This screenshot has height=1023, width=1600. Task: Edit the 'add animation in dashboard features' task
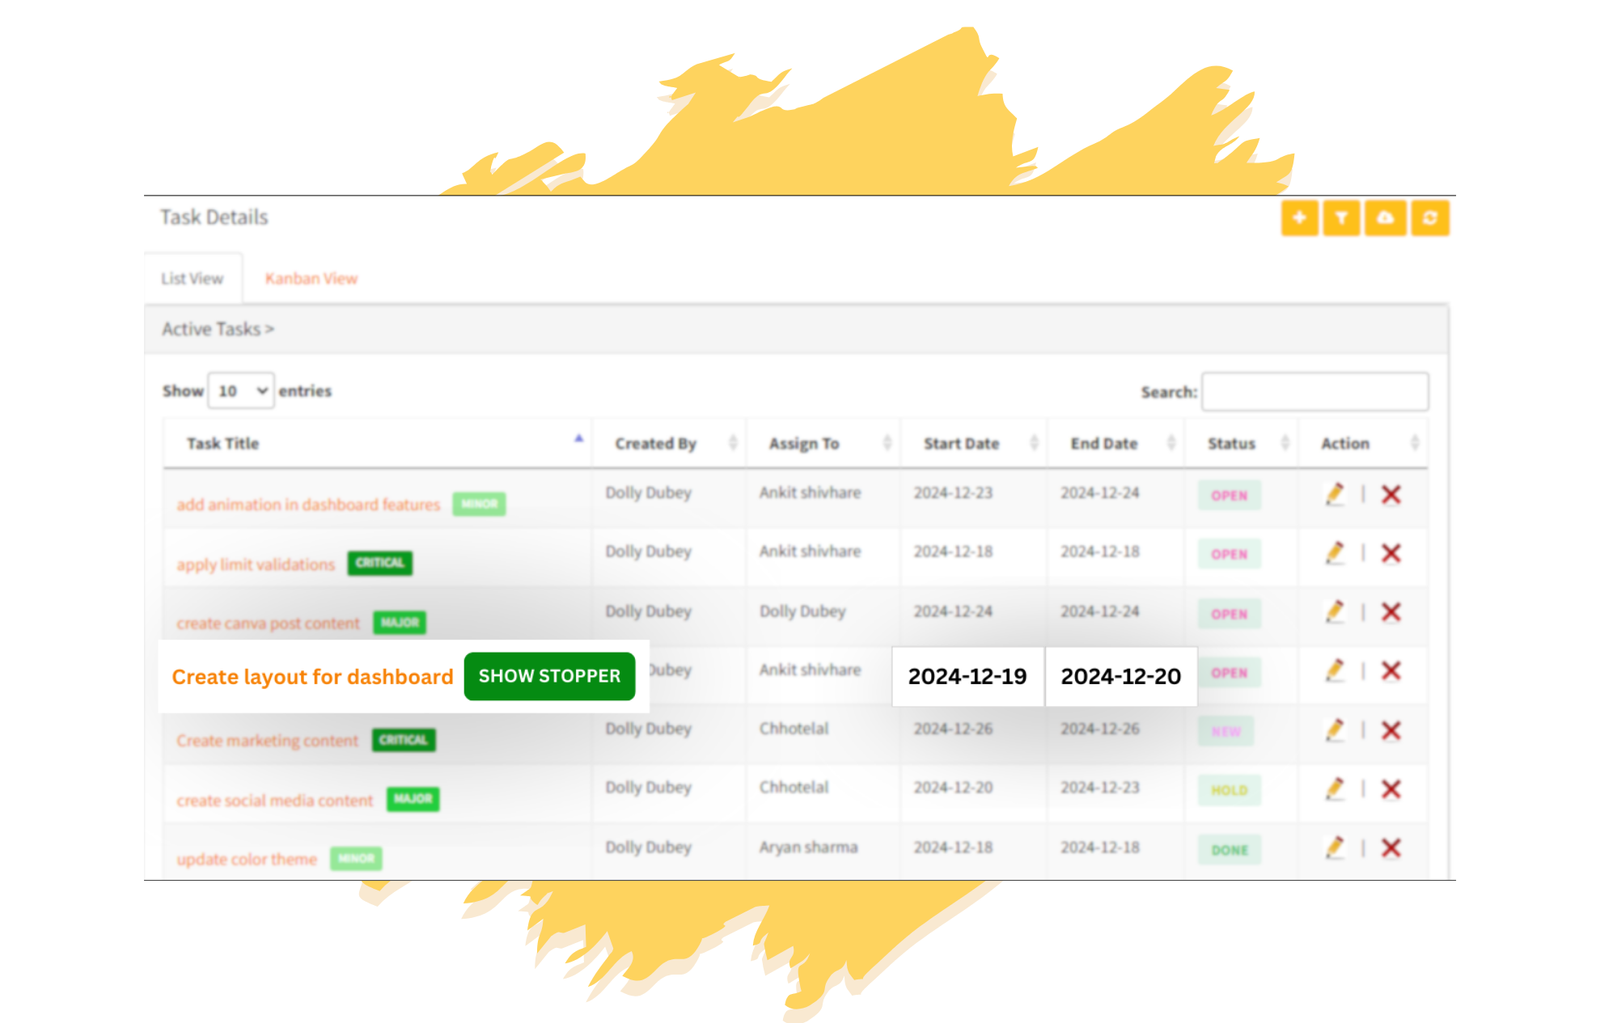(x=1334, y=494)
